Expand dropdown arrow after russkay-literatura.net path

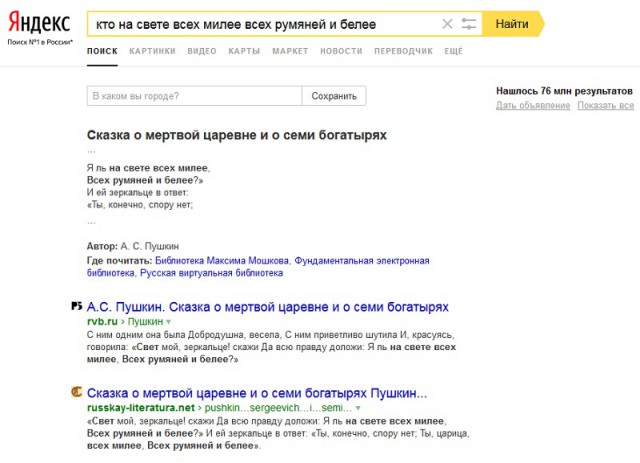click(x=358, y=408)
